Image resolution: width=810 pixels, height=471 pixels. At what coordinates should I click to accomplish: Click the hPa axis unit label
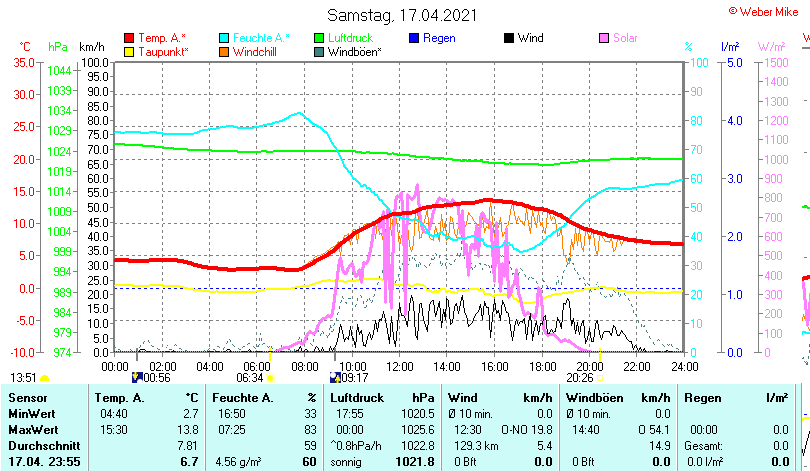58,47
